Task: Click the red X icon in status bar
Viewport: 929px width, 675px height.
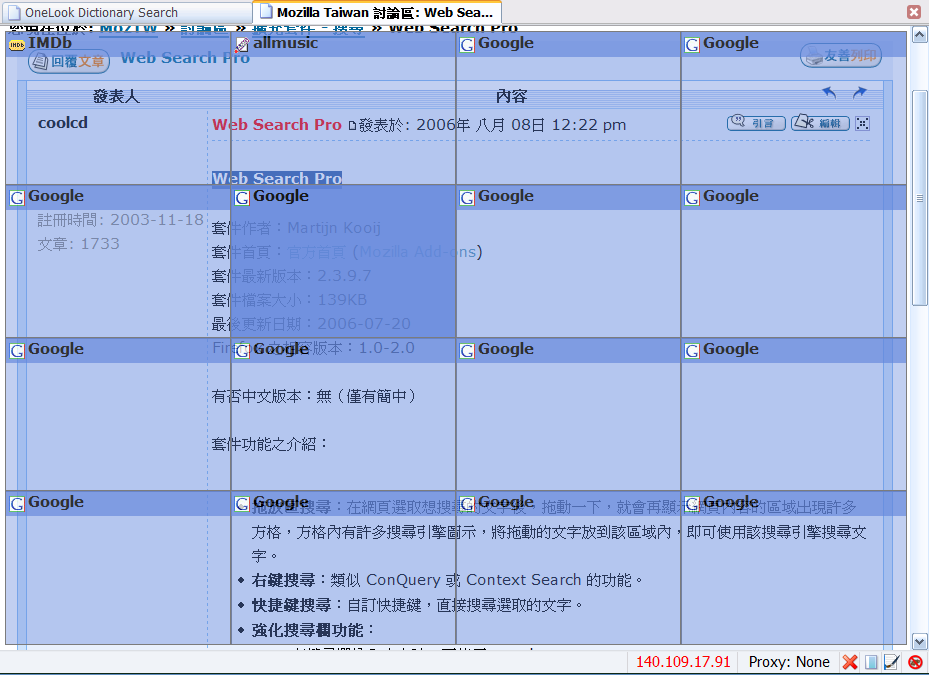Action: point(850,662)
